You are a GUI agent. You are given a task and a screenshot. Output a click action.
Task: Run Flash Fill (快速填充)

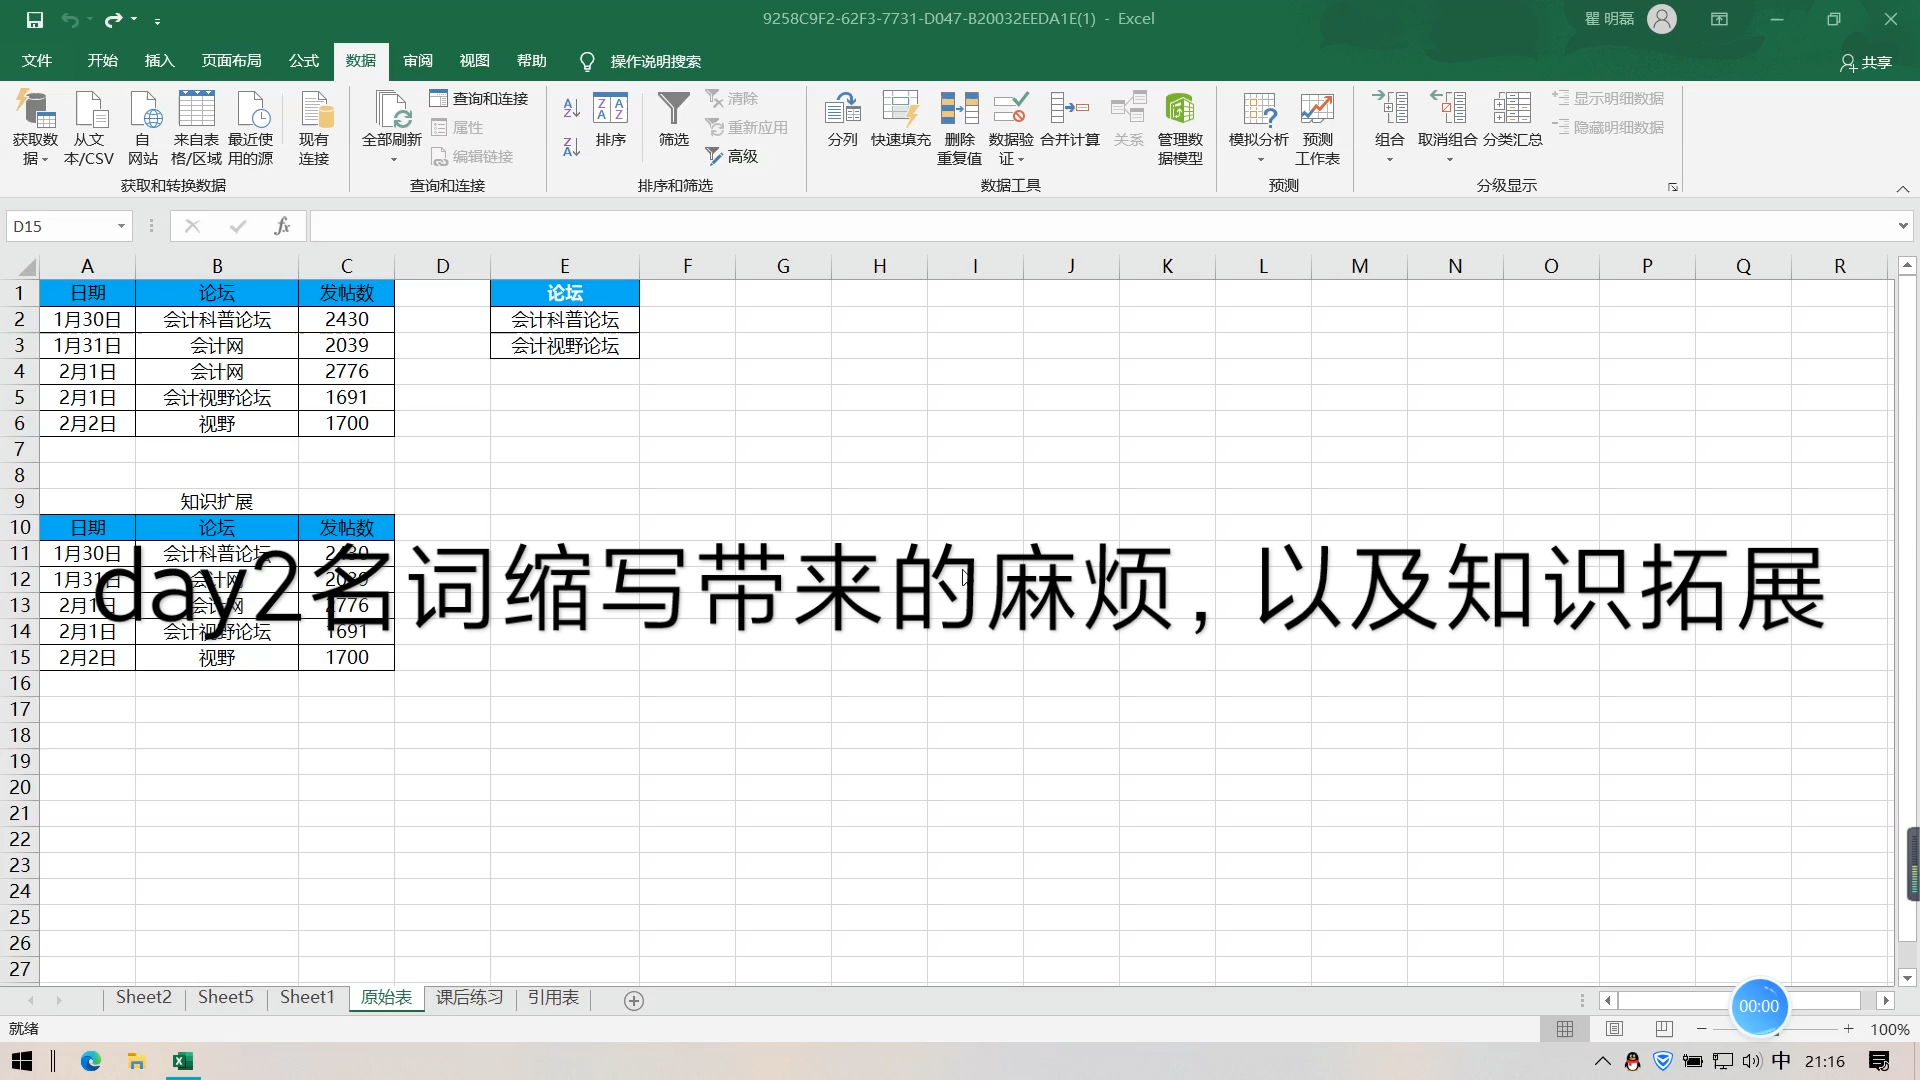900,119
